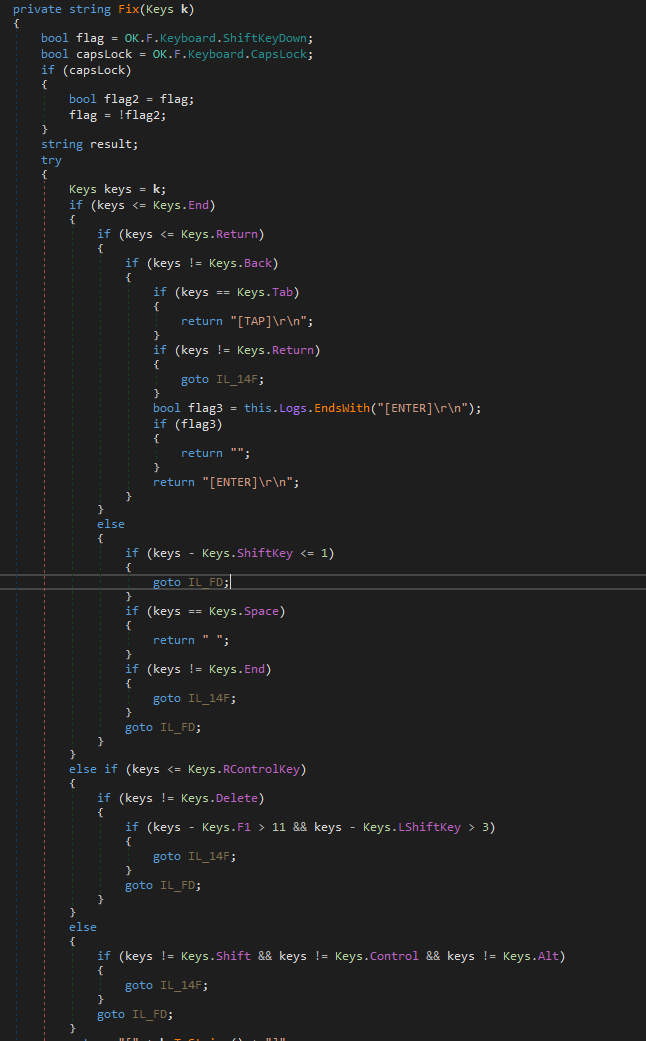Click ShiftKey in 'keys - Keys.ShiftKey <= 1'

click(x=264, y=553)
